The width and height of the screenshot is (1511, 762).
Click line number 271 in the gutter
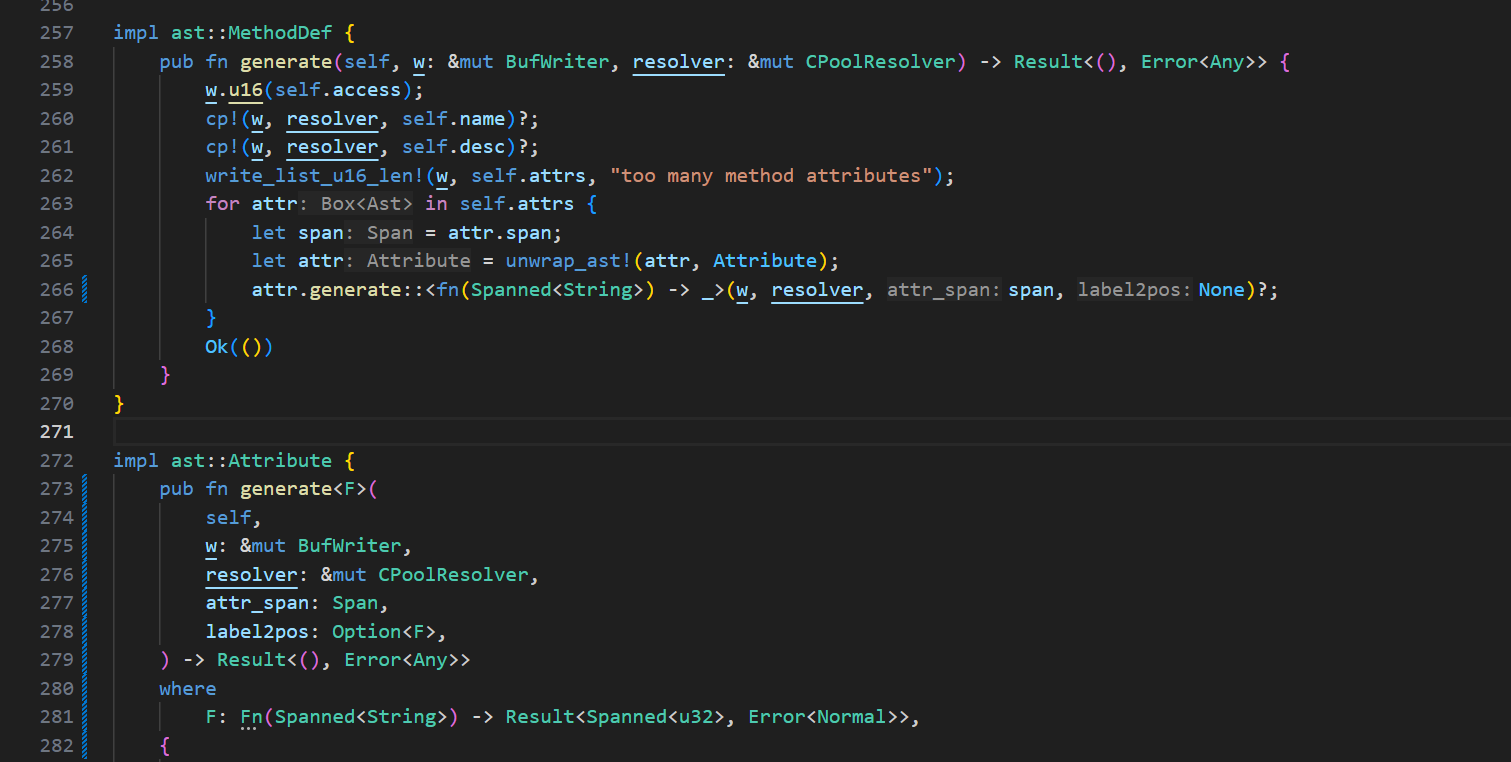[56, 432]
